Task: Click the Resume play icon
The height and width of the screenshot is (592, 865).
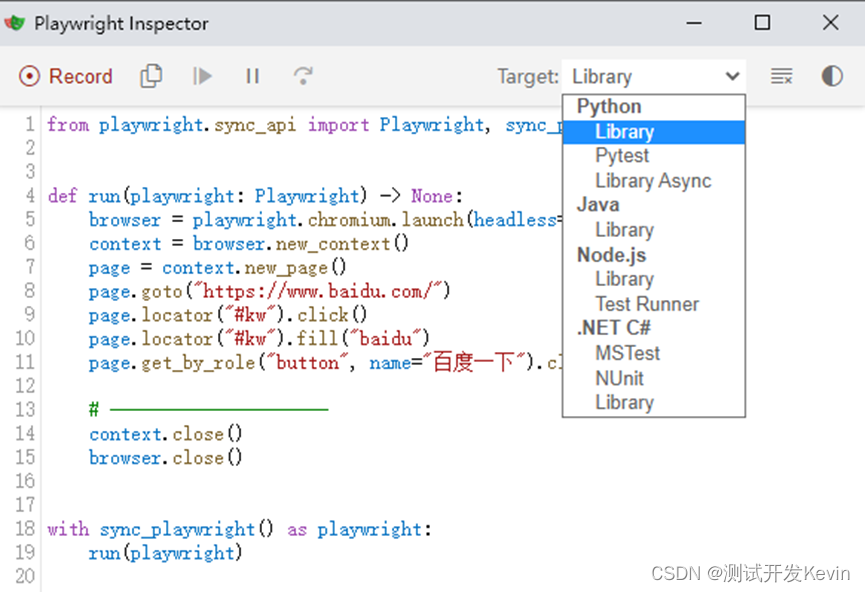Action: [x=202, y=76]
